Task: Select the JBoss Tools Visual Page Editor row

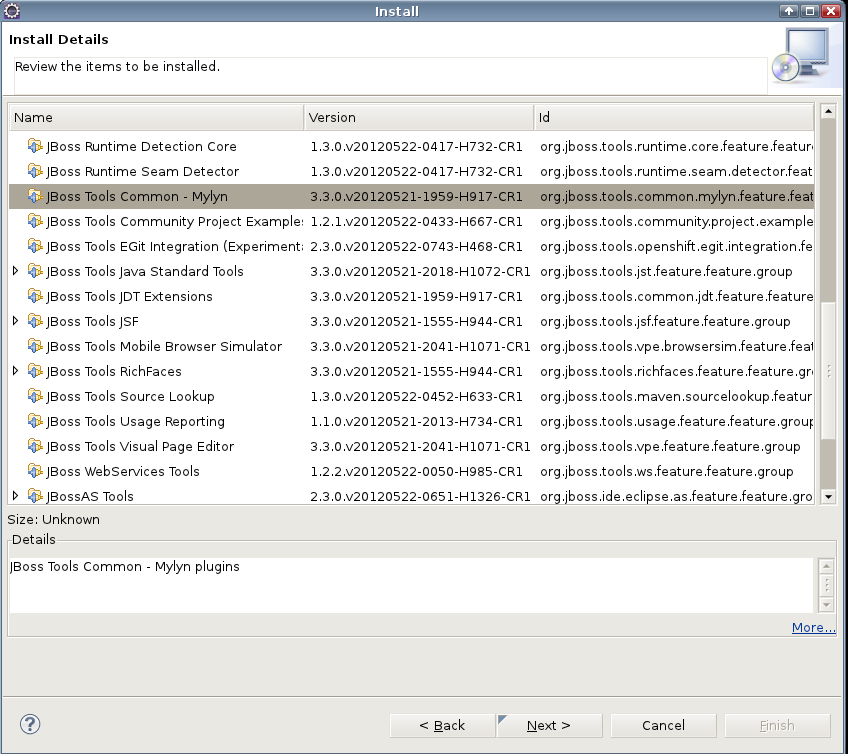Action: 412,446
